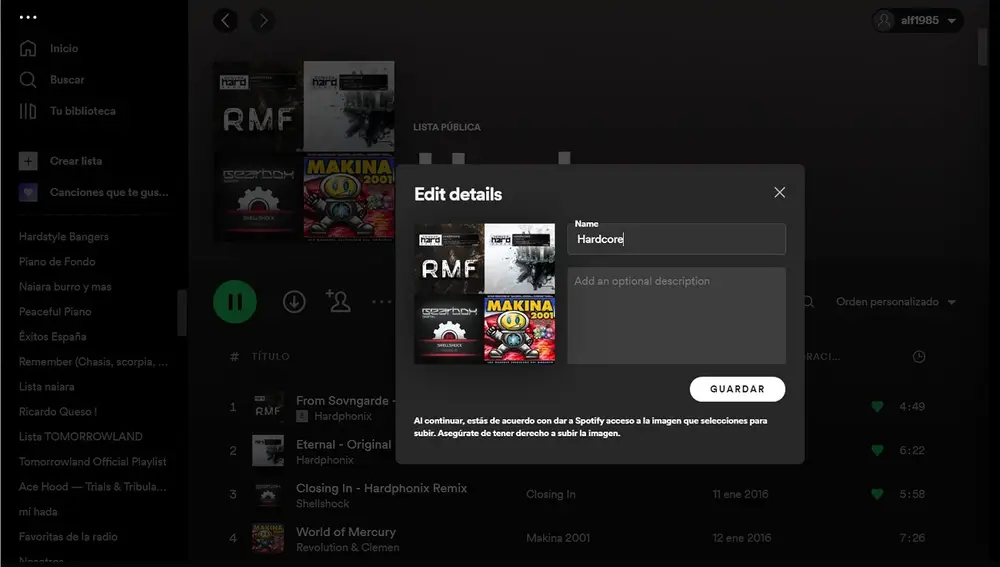This screenshot has width=1000, height=567.
Task: Click Inicio label in sidebar
Action: coord(64,48)
